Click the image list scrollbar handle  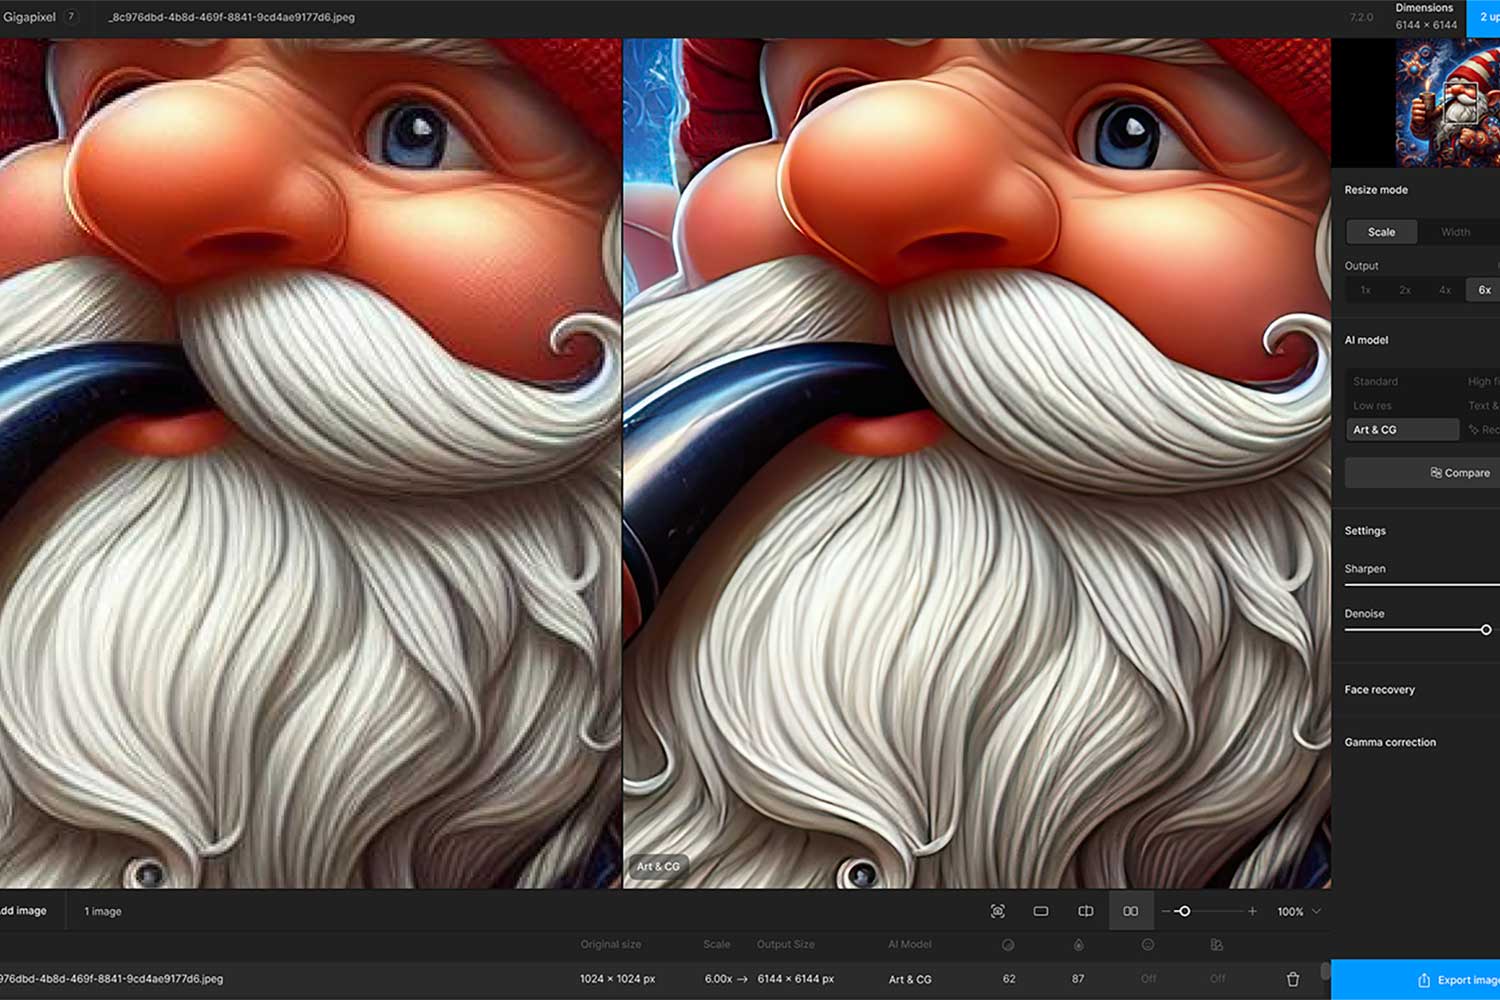(1325, 971)
